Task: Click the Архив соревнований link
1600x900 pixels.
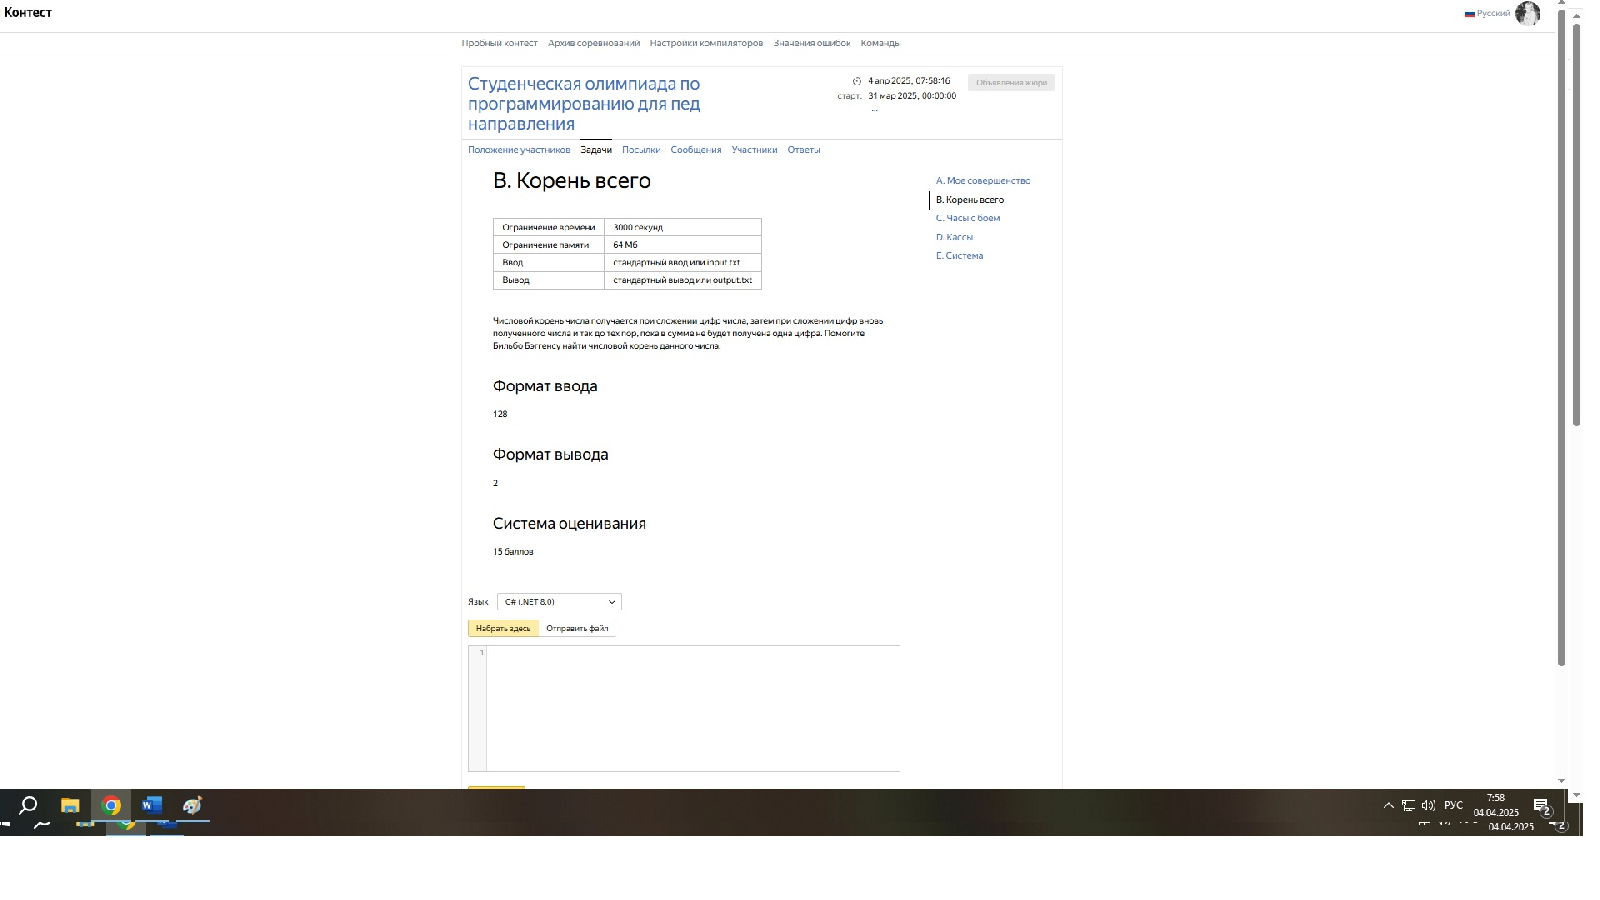Action: [x=593, y=43]
